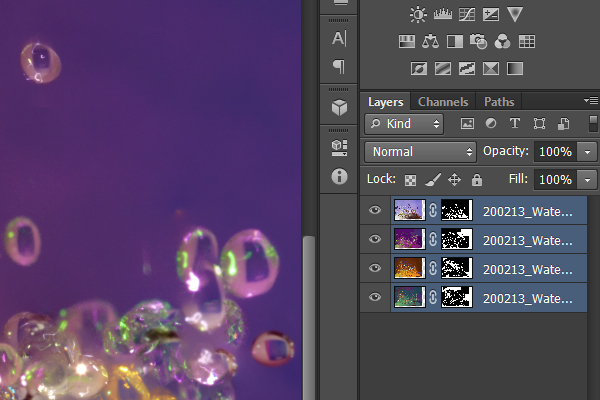600x400 pixels.
Task: Click the Fill 100% value field
Action: (x=556, y=180)
